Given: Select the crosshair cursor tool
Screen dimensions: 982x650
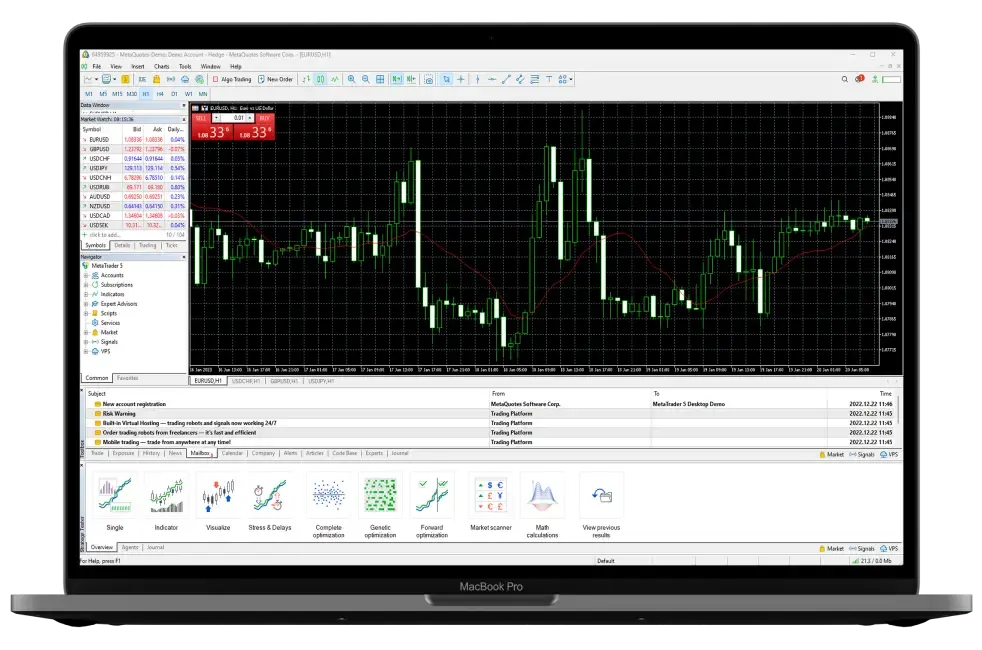Looking at the screenshot, I should [x=461, y=80].
